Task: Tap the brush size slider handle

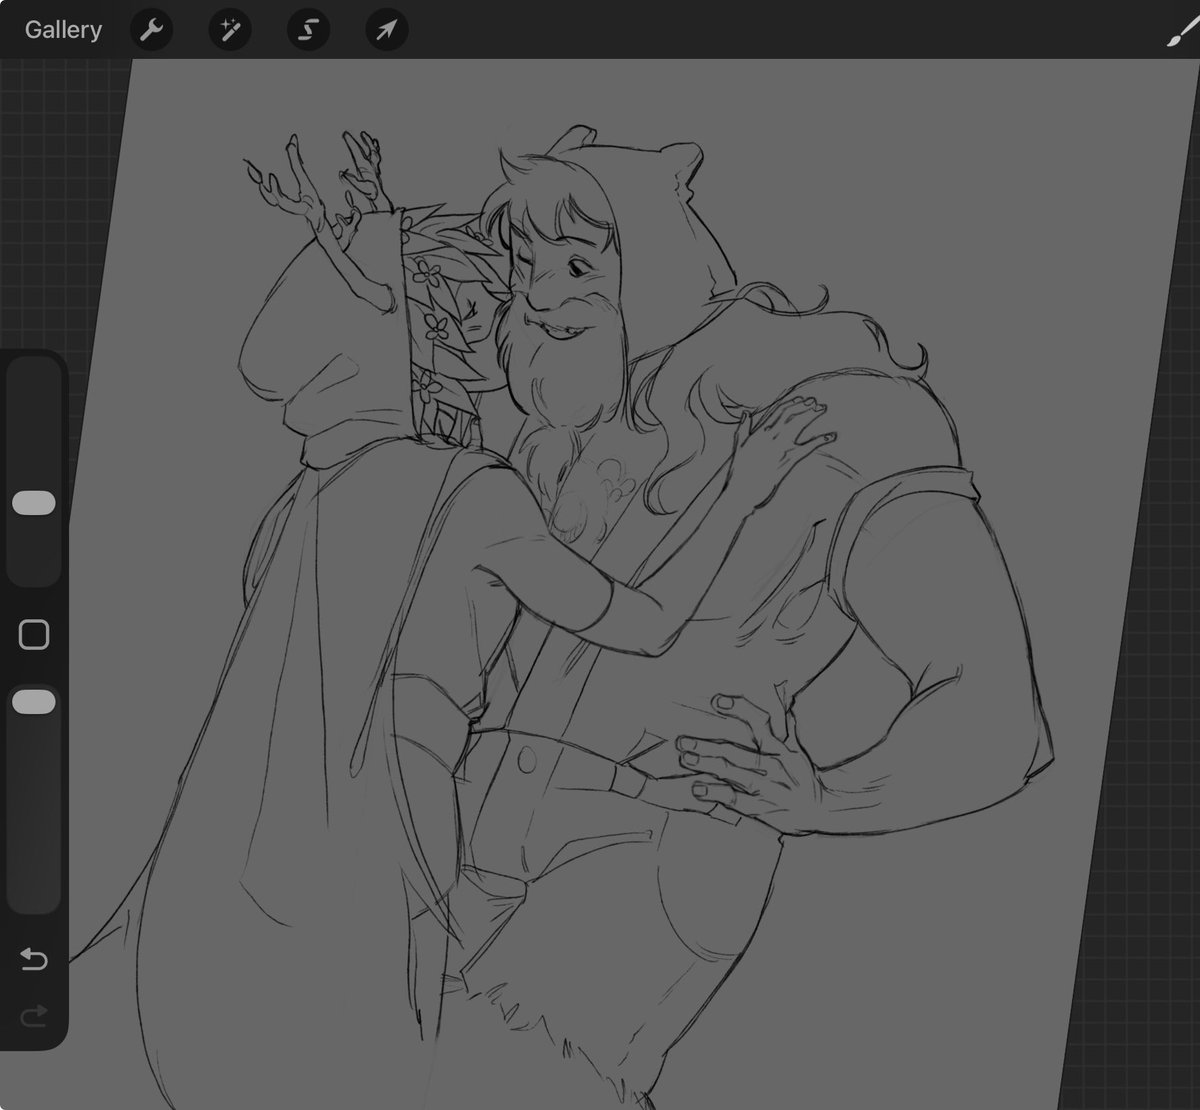Action: click(x=34, y=503)
